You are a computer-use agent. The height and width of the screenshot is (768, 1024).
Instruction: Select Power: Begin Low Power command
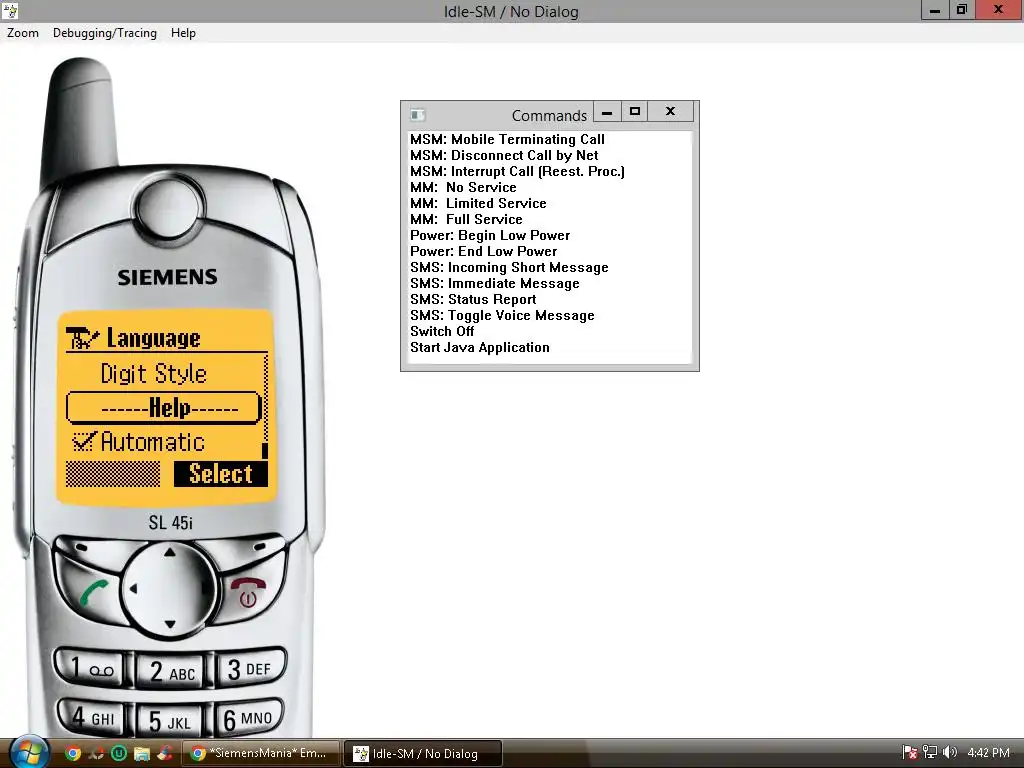tap(490, 235)
